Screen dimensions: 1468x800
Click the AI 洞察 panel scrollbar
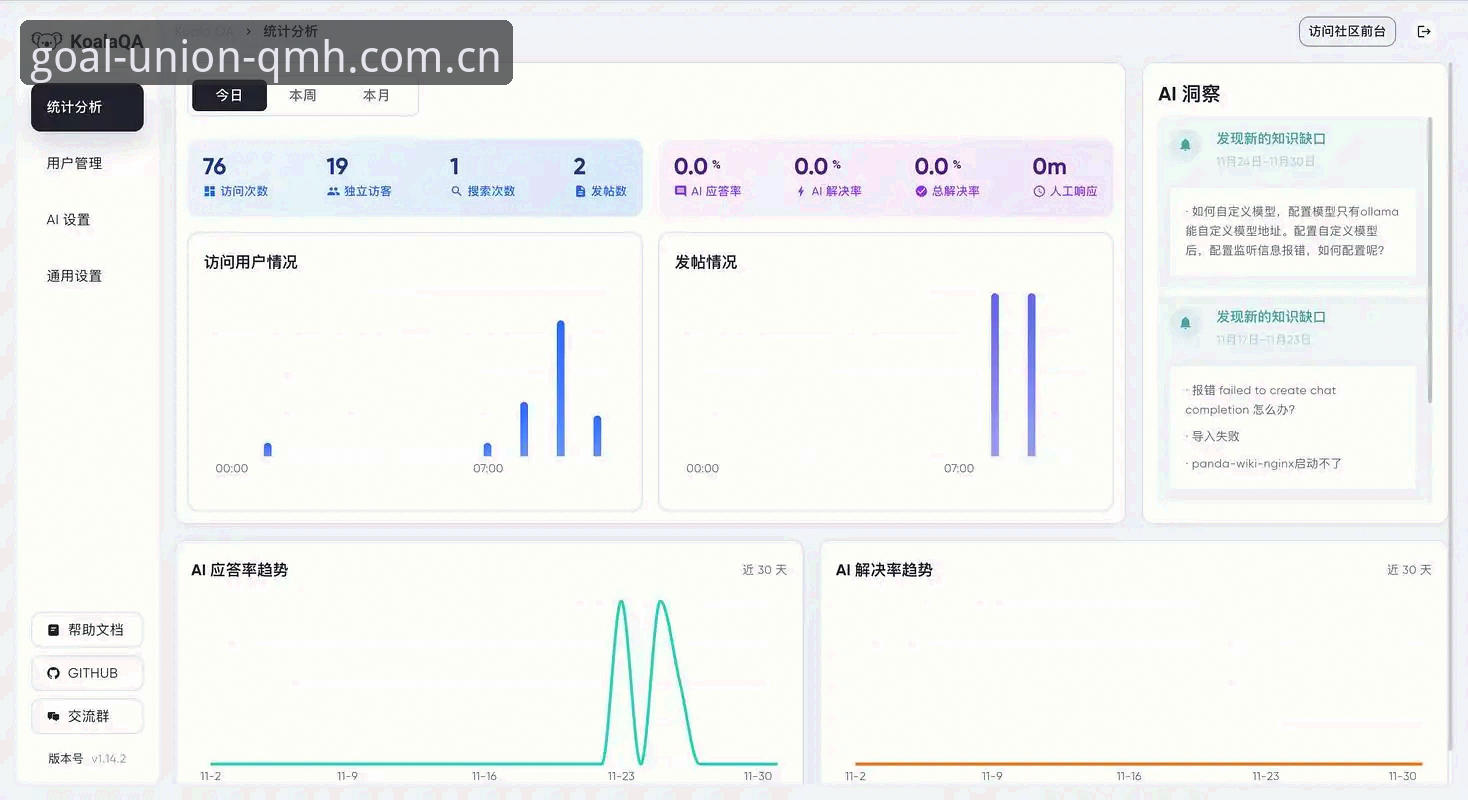point(1430,260)
